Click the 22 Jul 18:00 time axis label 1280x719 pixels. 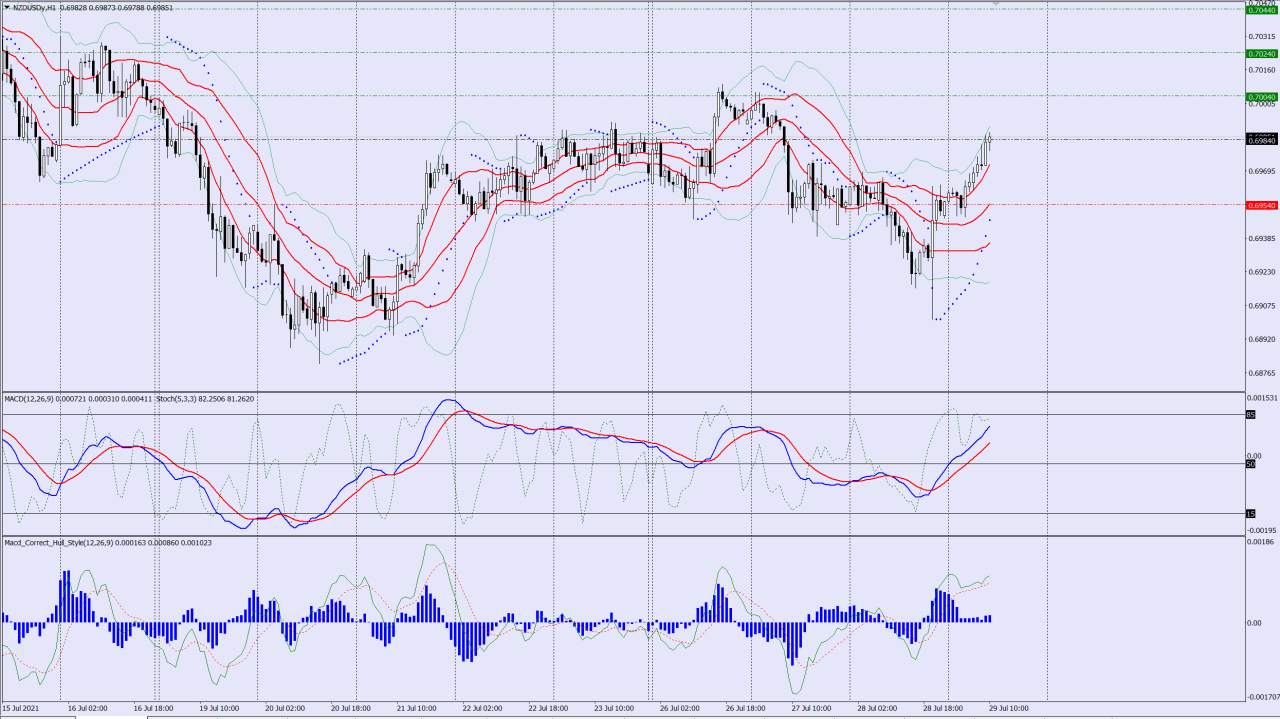(549, 708)
